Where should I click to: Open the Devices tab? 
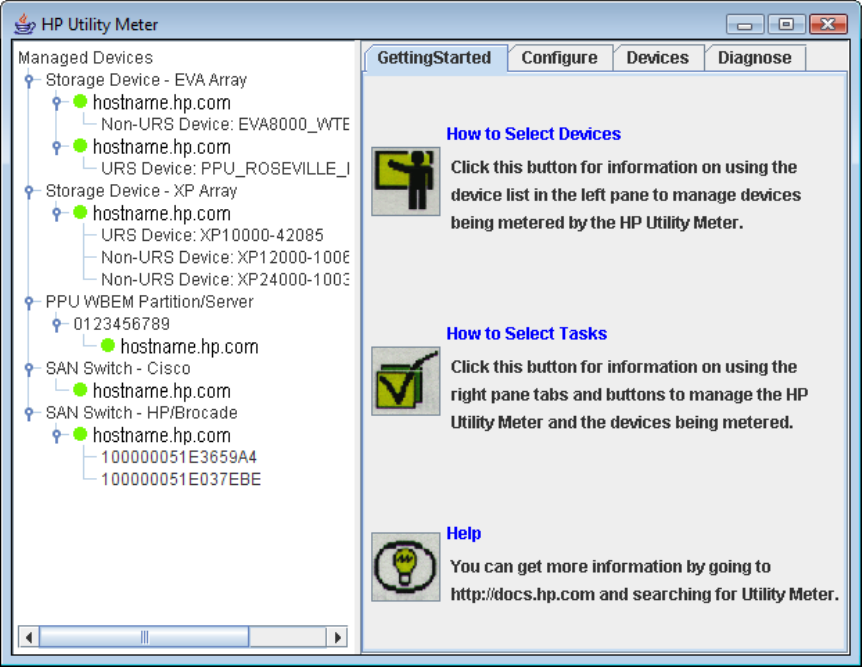[657, 58]
